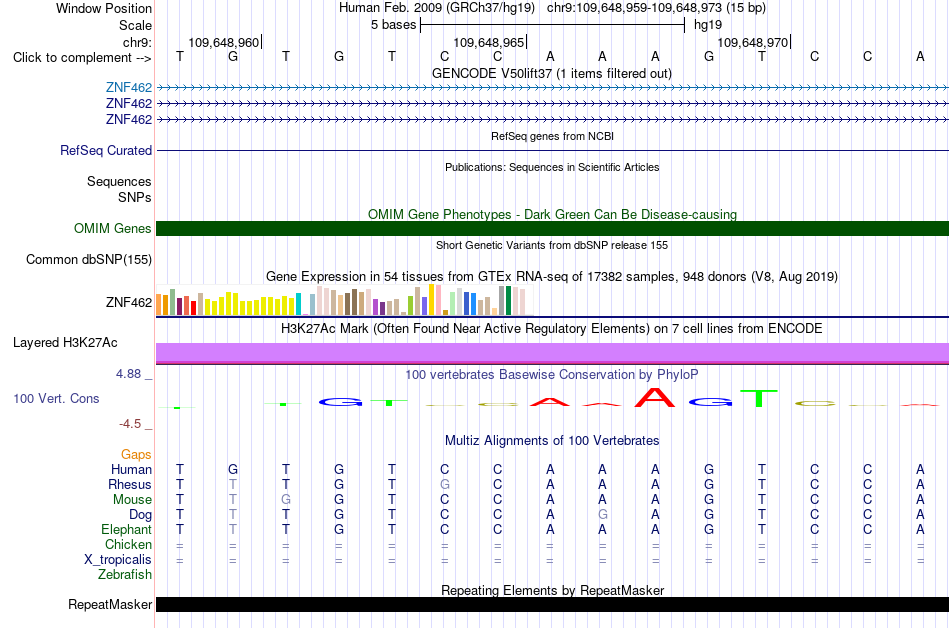Open '100 vertebrates Basewise Conservation by PhyloP' title
The width and height of the screenshot is (950, 628).
552,375
